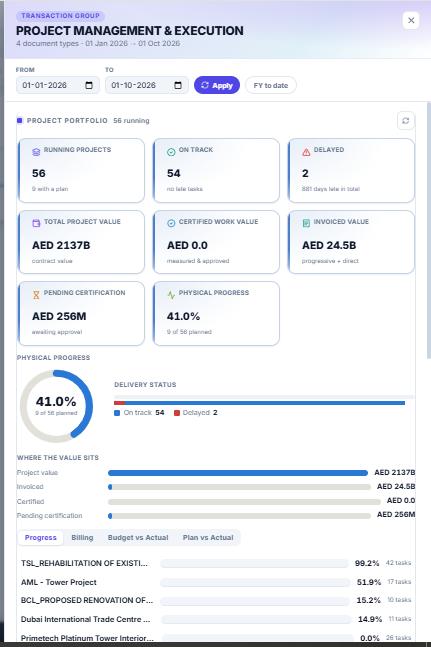The height and width of the screenshot is (647, 431).
Task: Click the Pending Certification hourglass icon
Action: 36,295
